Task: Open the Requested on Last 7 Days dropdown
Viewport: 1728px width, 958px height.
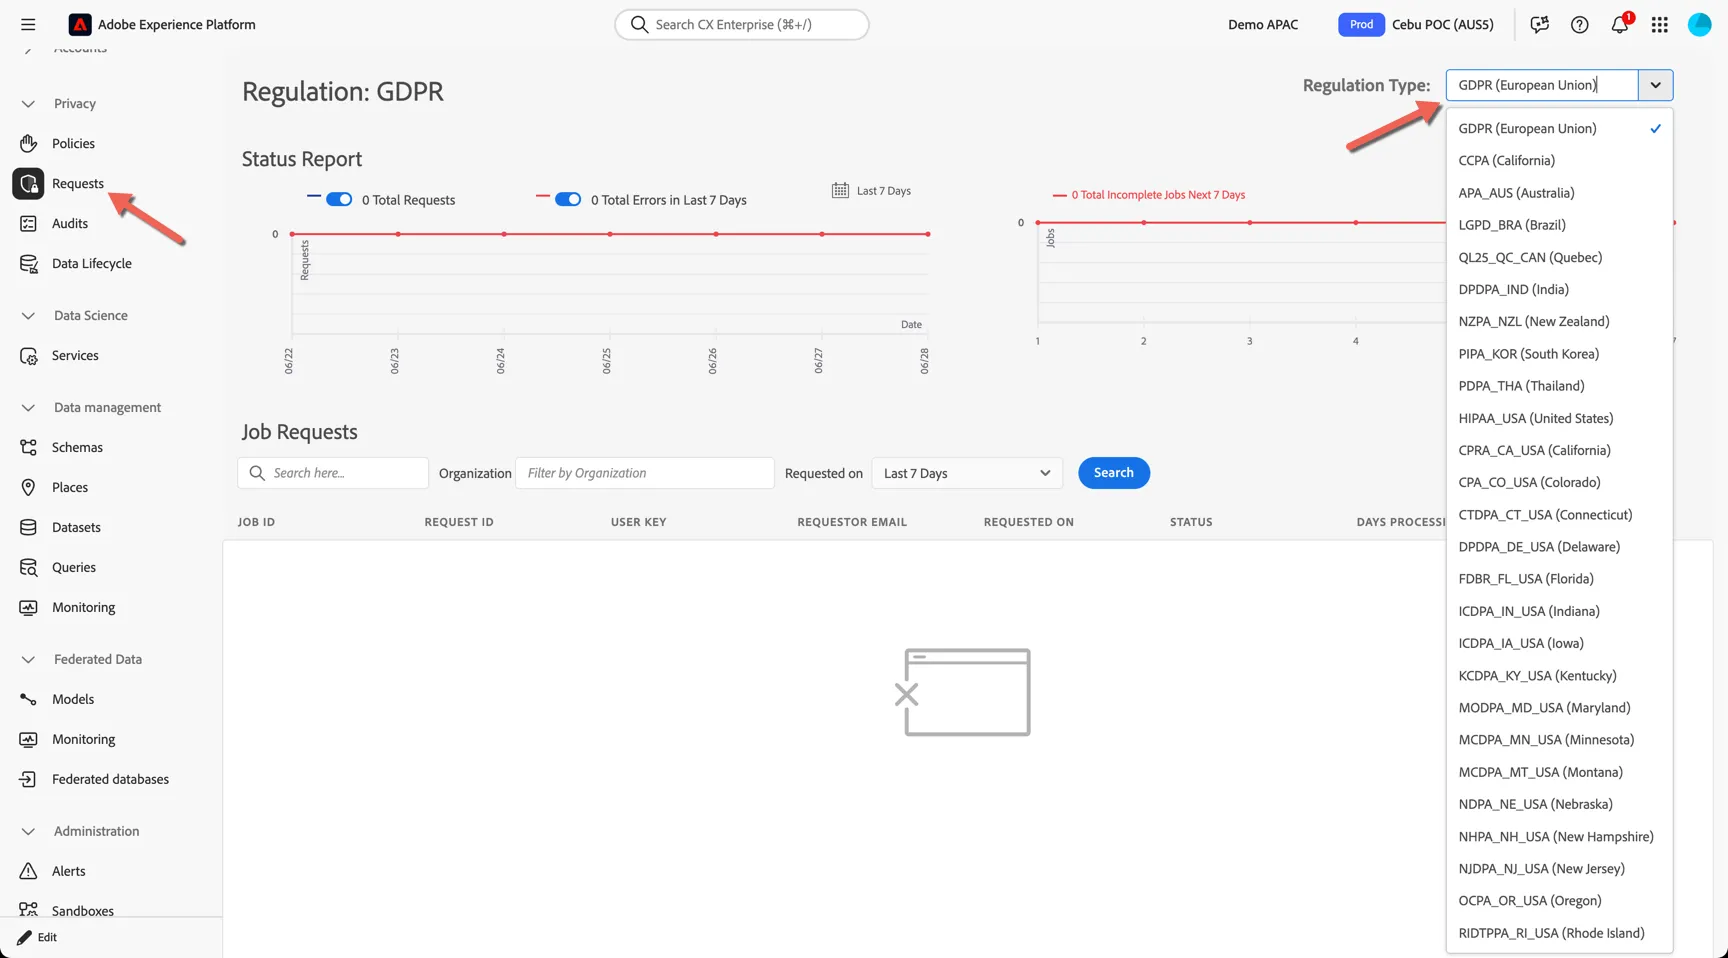Action: tap(967, 473)
